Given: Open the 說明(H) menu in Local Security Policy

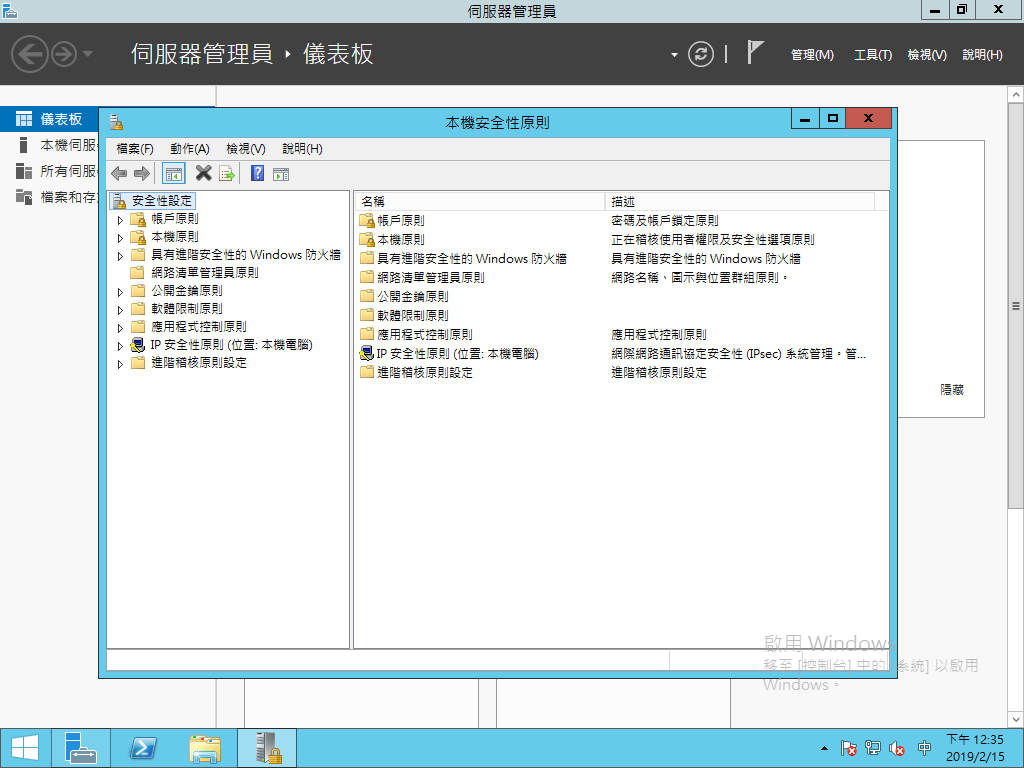Looking at the screenshot, I should [x=302, y=149].
